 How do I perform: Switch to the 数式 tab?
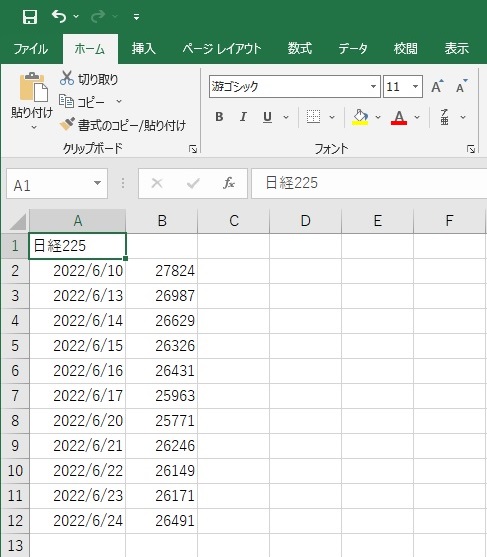pos(300,49)
